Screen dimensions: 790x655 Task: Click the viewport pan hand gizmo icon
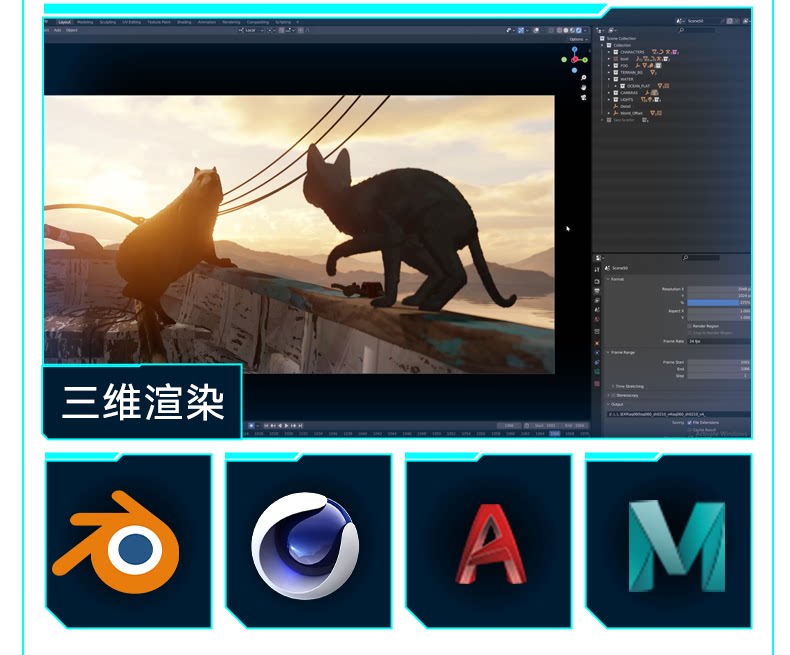pos(583,87)
